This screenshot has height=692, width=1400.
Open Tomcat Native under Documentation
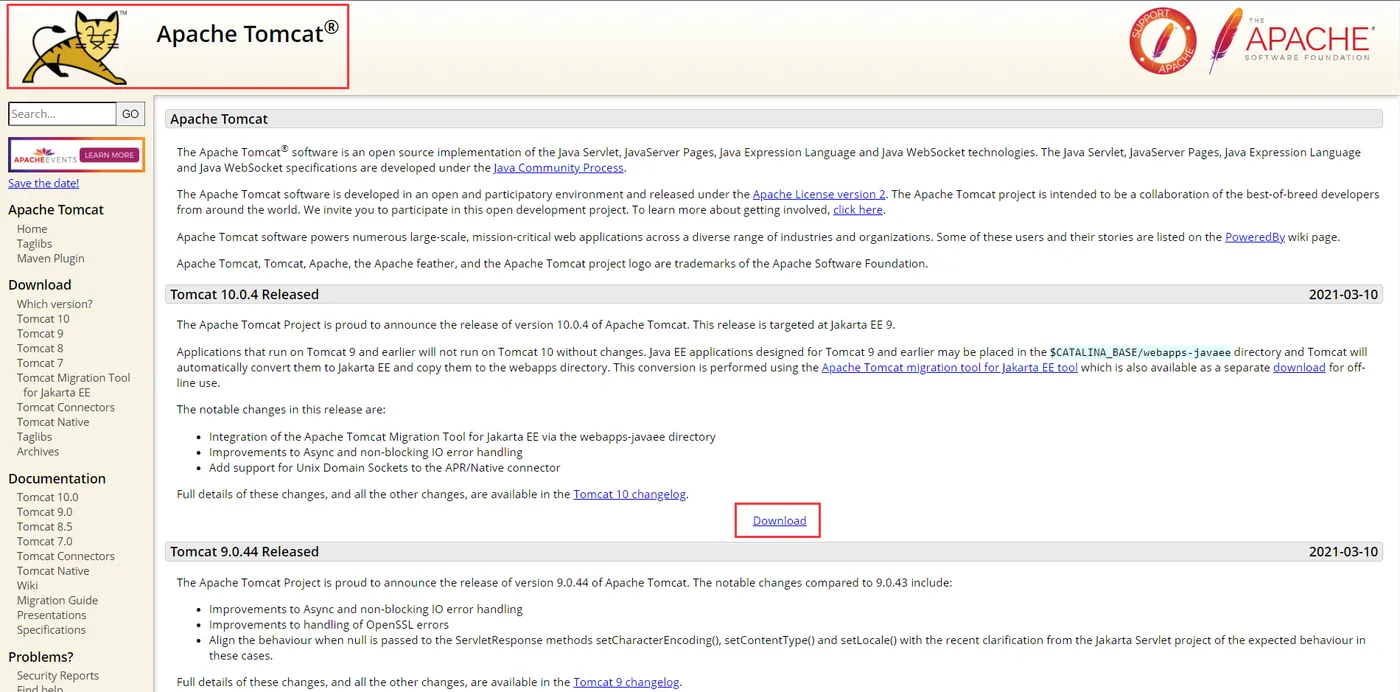click(53, 571)
